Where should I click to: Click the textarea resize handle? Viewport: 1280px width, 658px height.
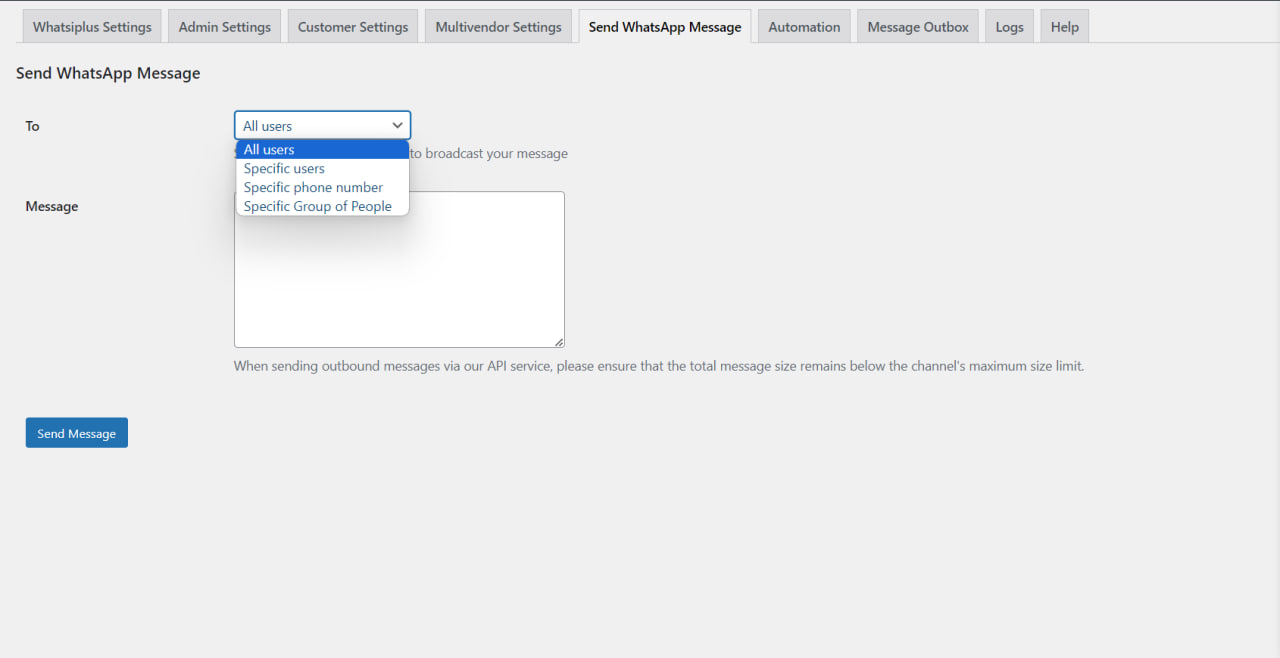pos(560,342)
